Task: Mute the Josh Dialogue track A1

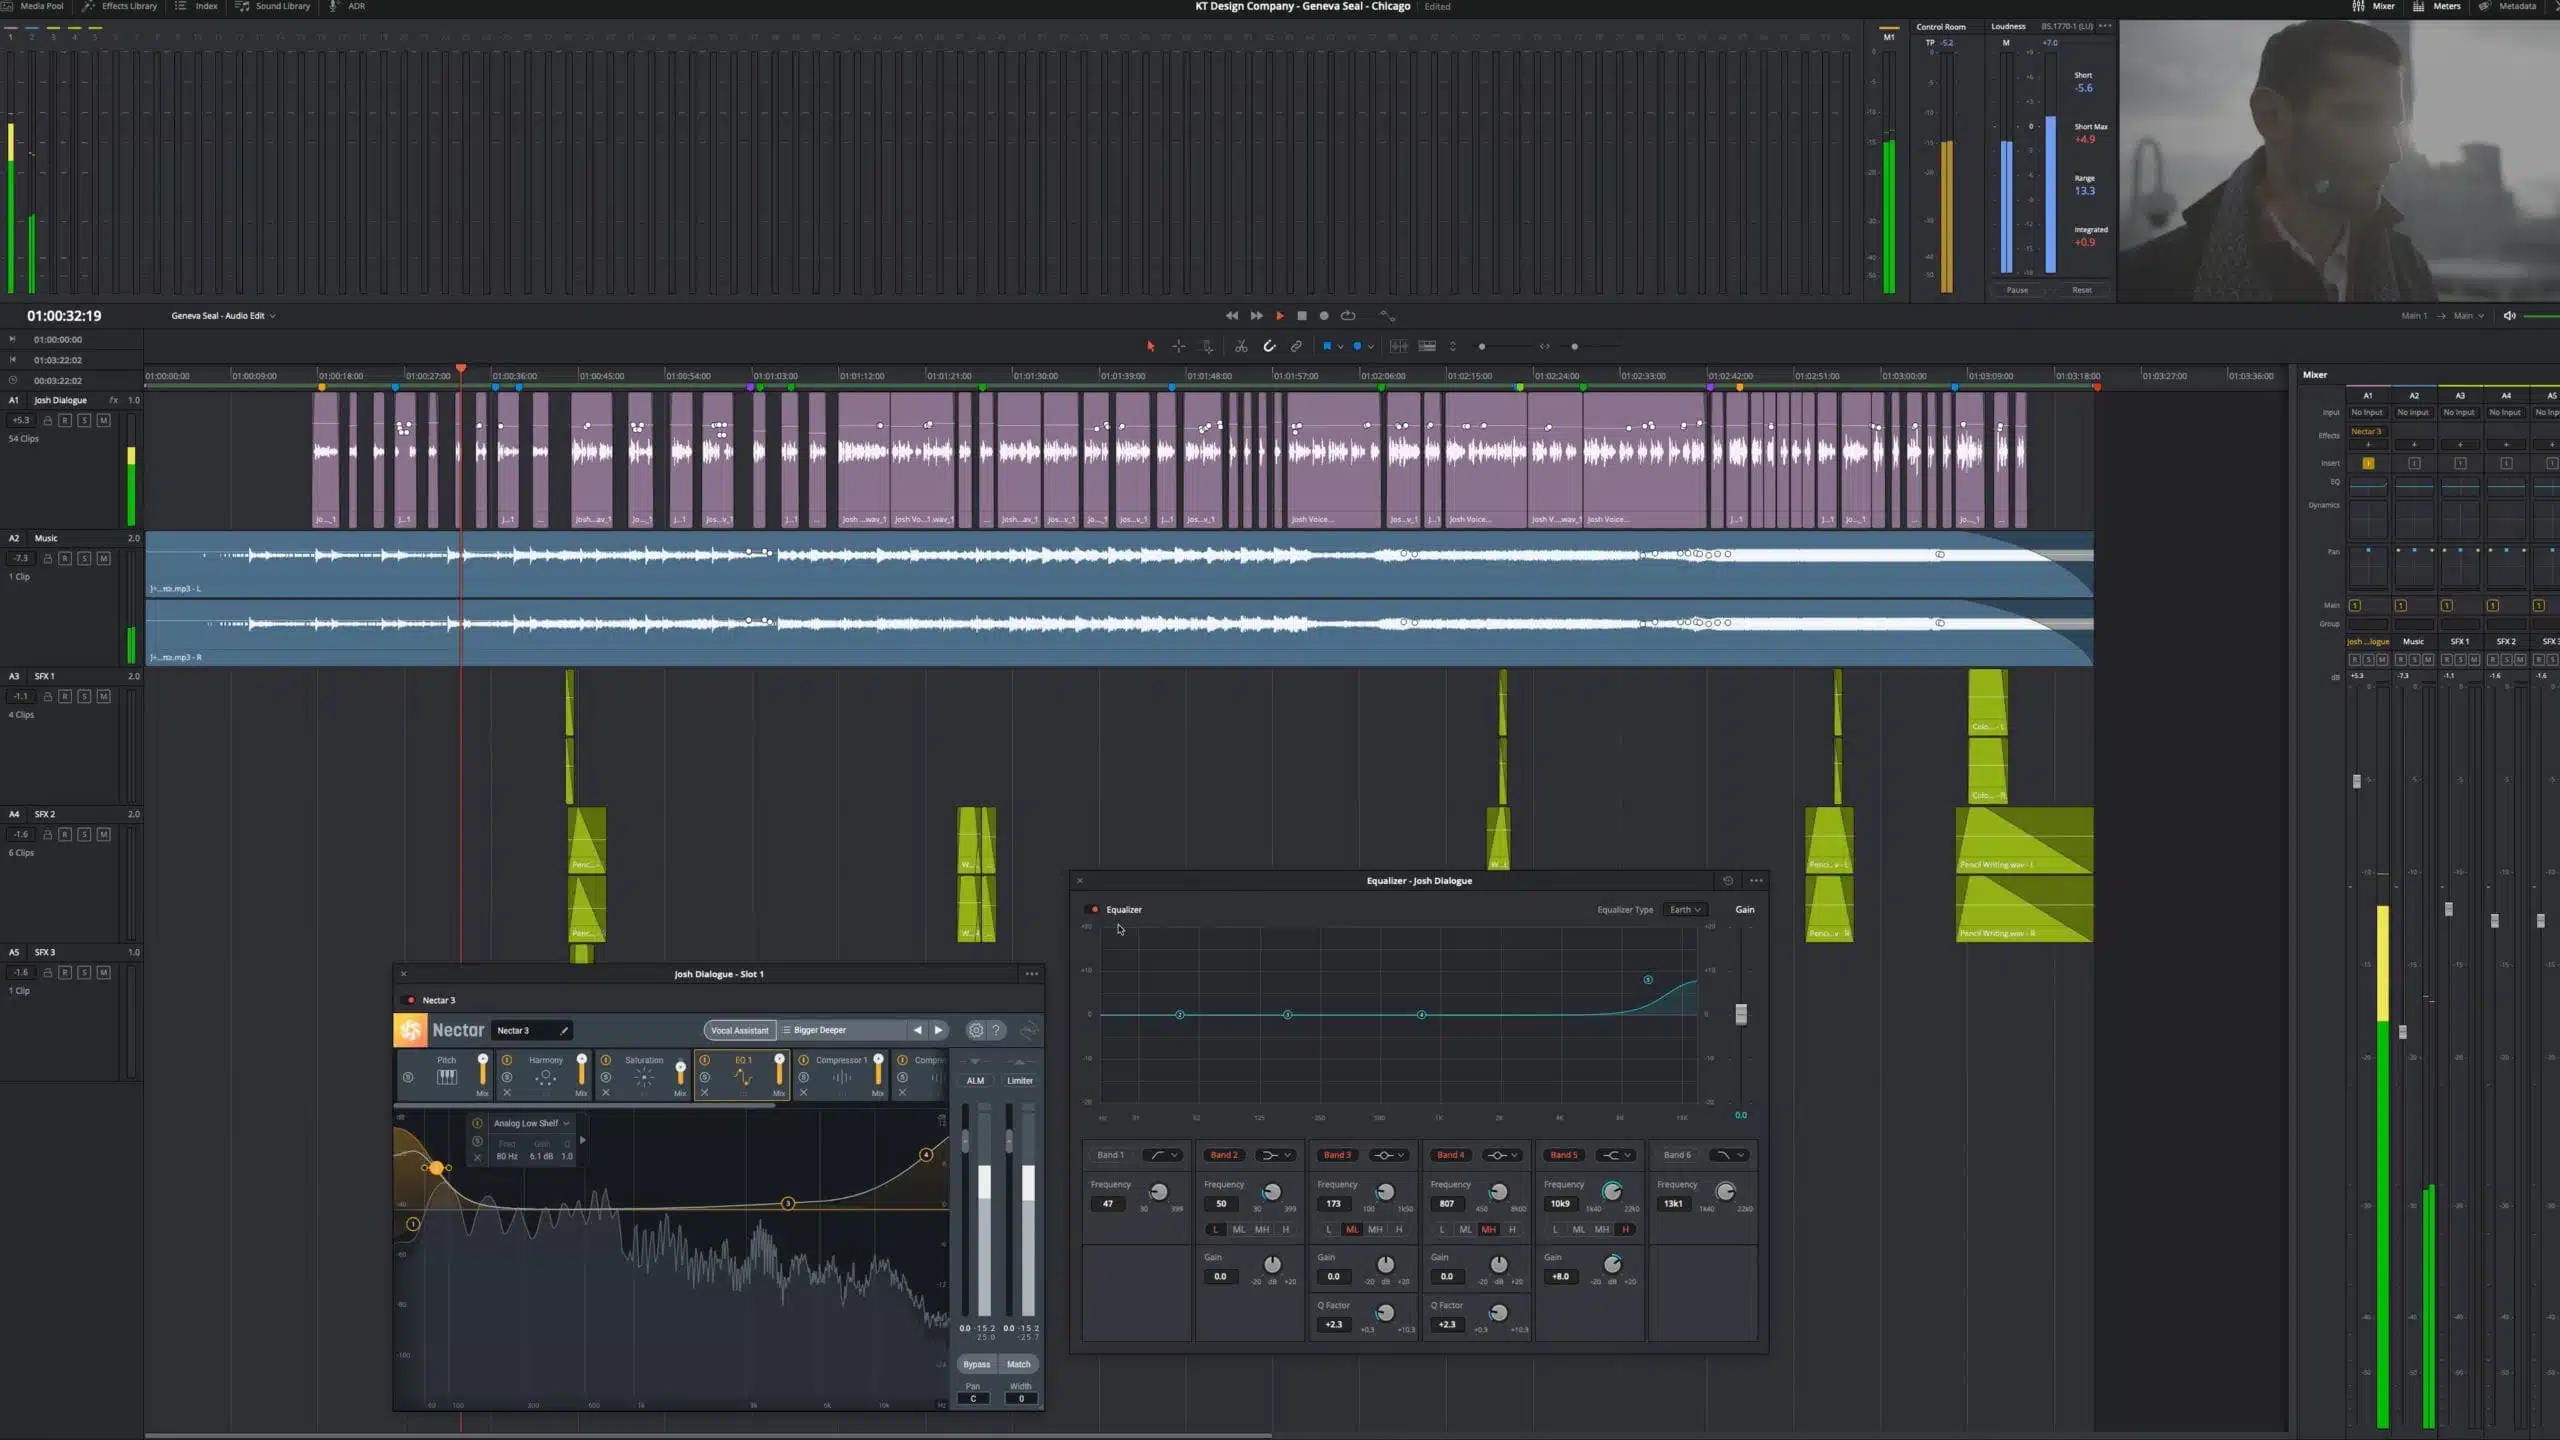Action: tap(103, 420)
